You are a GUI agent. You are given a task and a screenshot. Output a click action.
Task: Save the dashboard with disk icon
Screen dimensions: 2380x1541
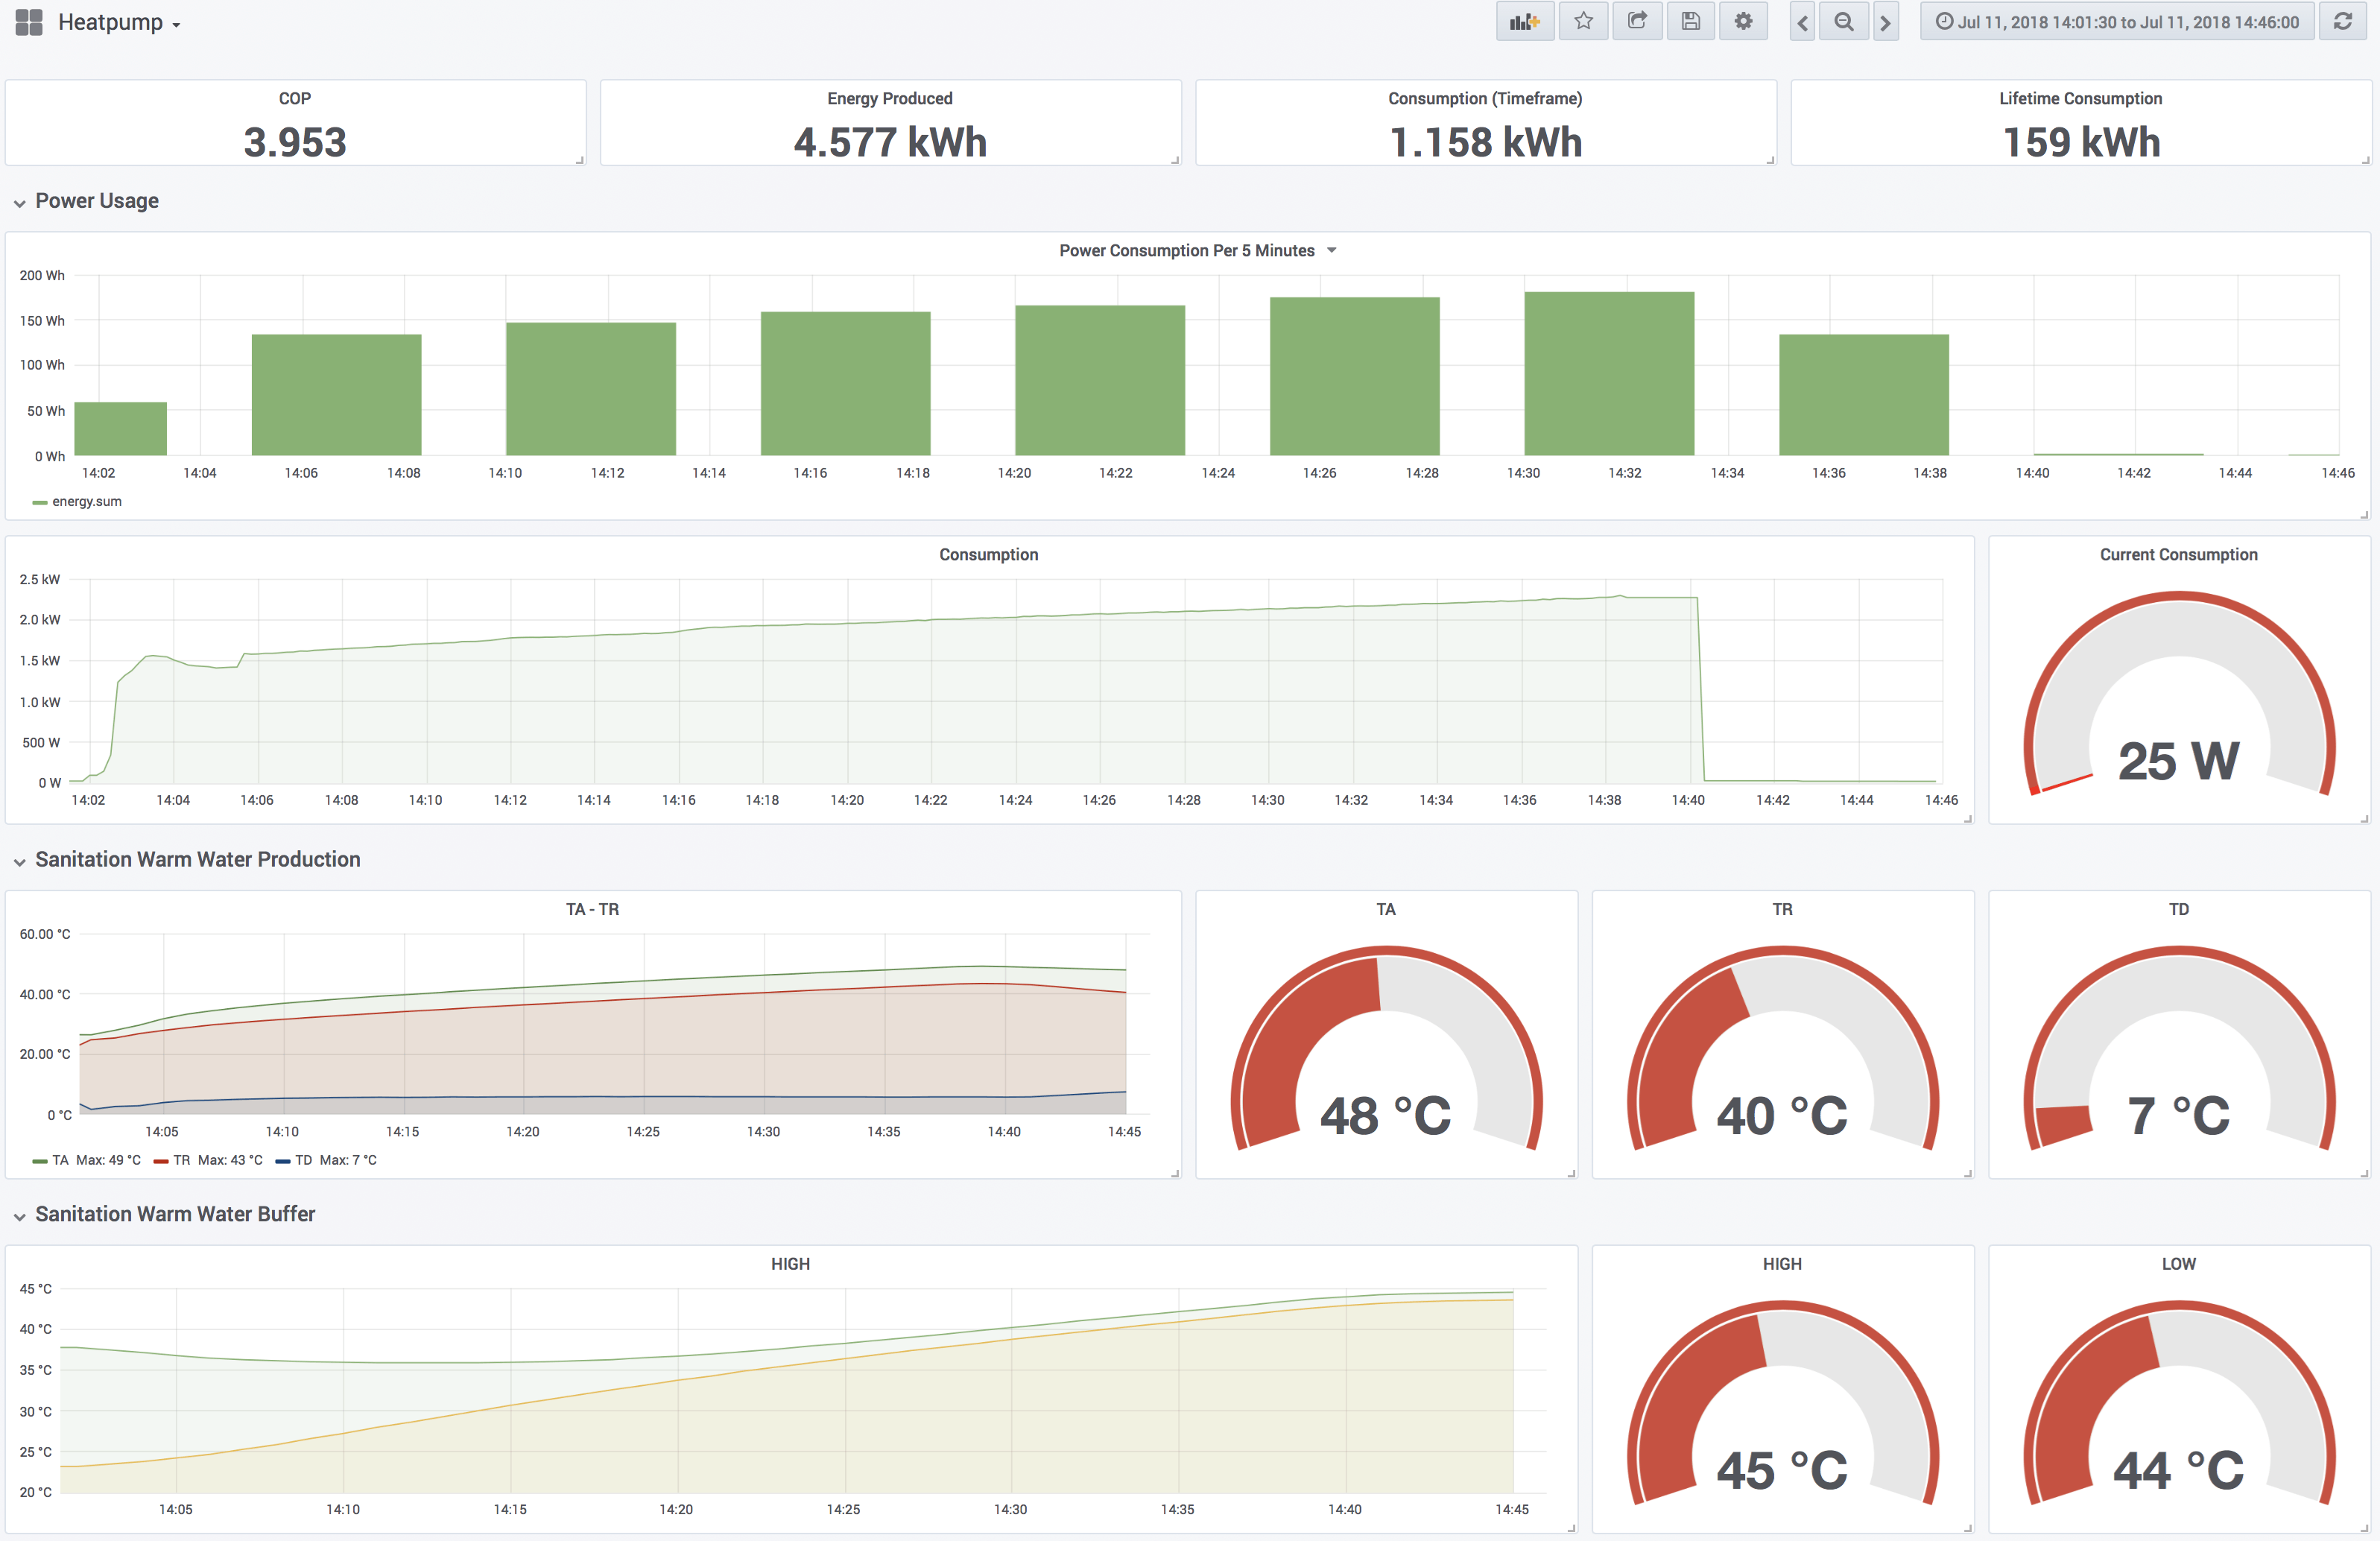1690,22
